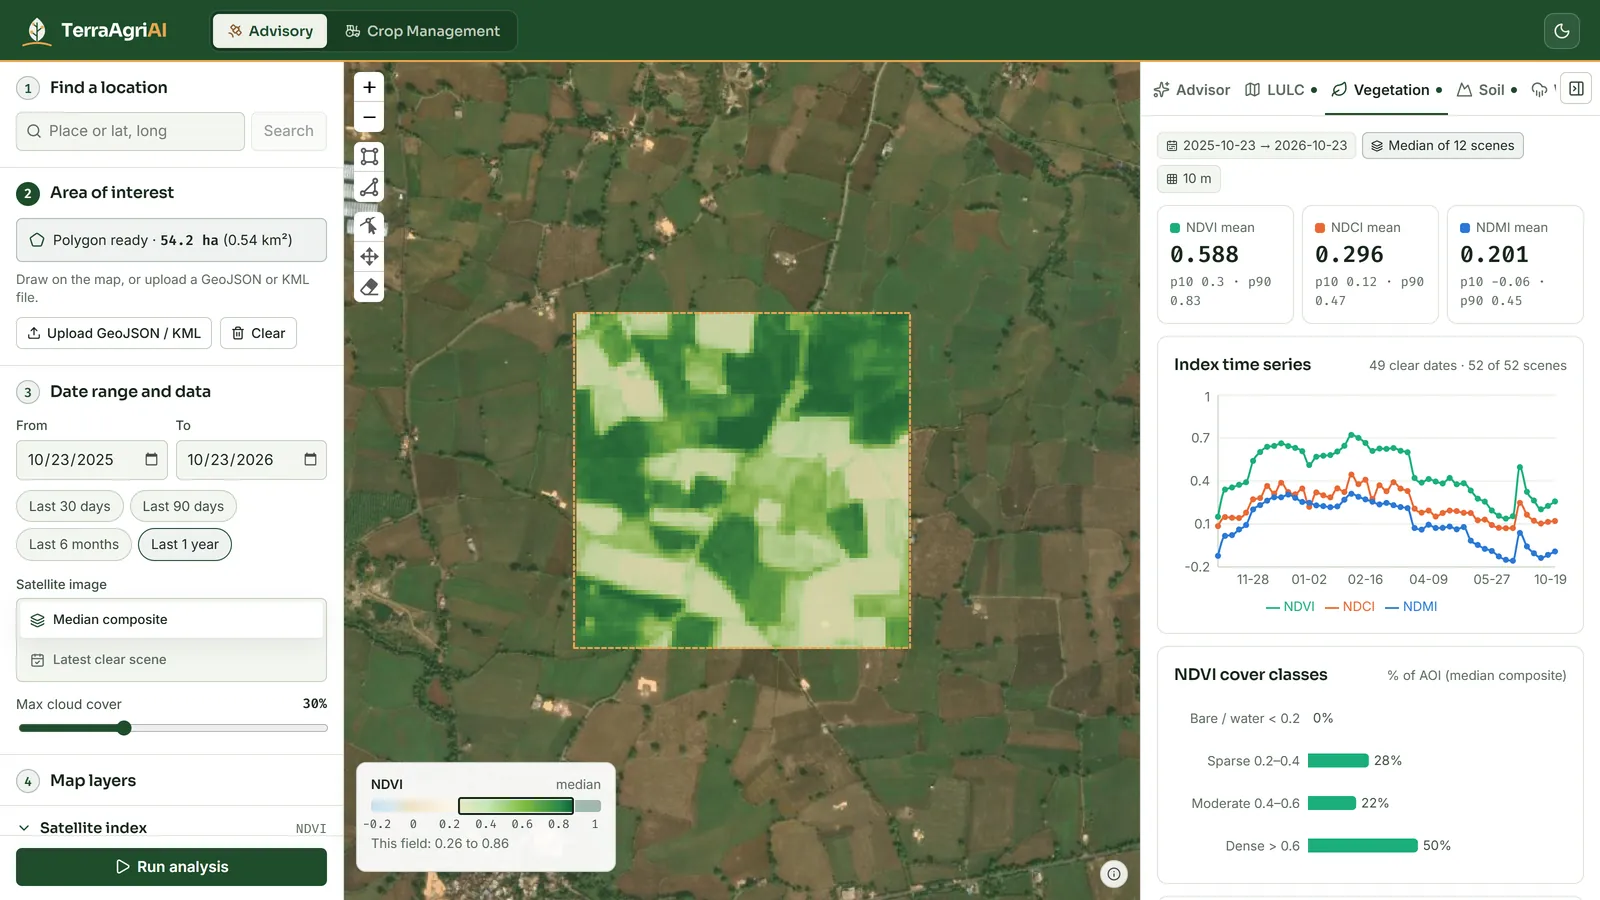Open the Advisor results tab
This screenshot has height=900, width=1600.
[x=1191, y=90]
